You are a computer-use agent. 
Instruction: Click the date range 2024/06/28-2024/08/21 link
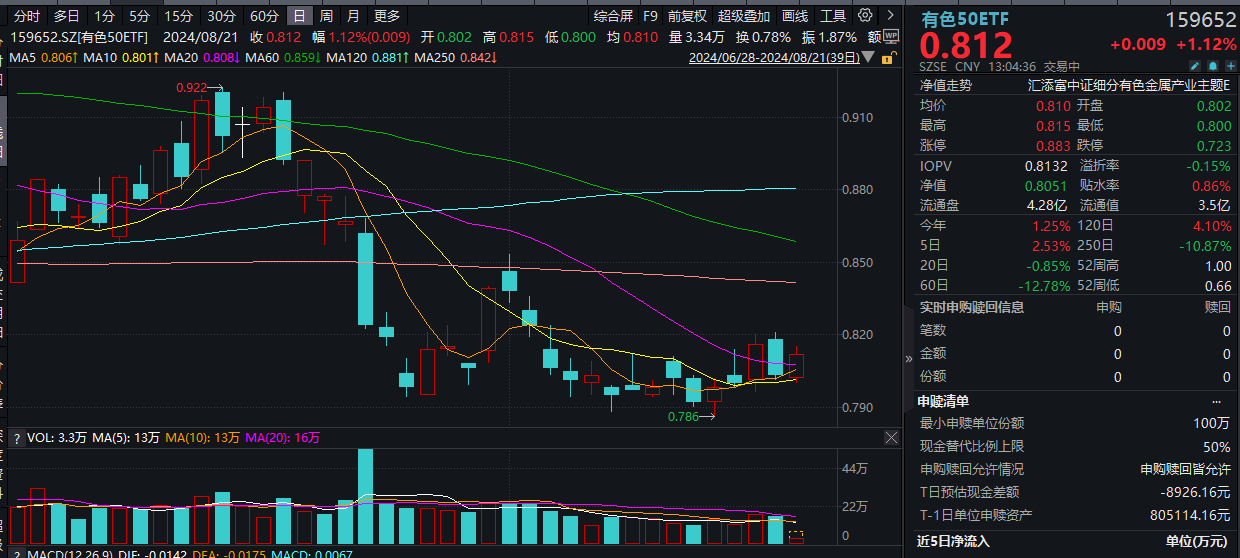point(774,58)
